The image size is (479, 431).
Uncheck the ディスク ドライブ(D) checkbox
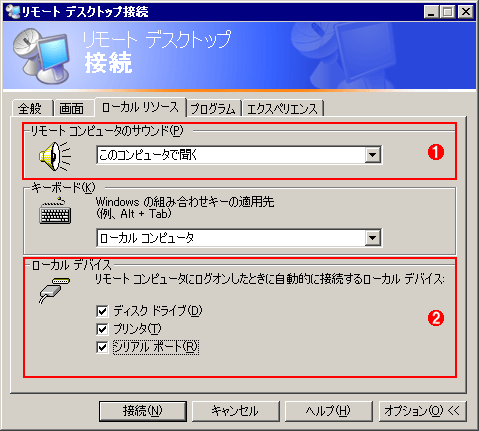[102, 311]
